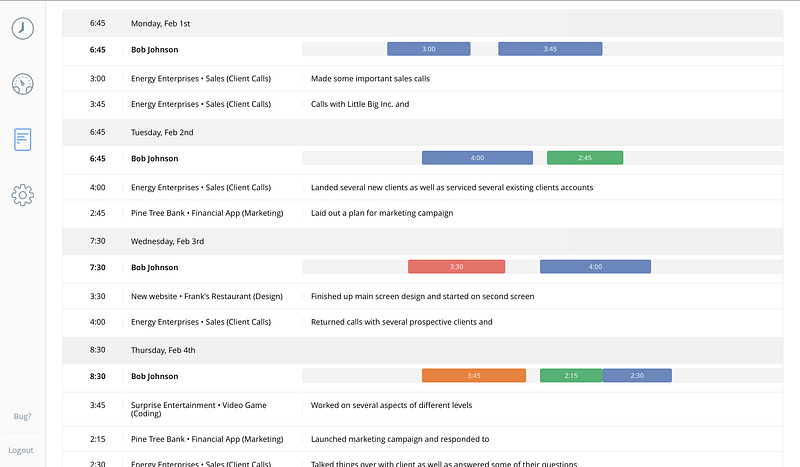The width and height of the screenshot is (800, 467).
Task: Click Thursday's orange 3:45 time block
Action: (473, 375)
